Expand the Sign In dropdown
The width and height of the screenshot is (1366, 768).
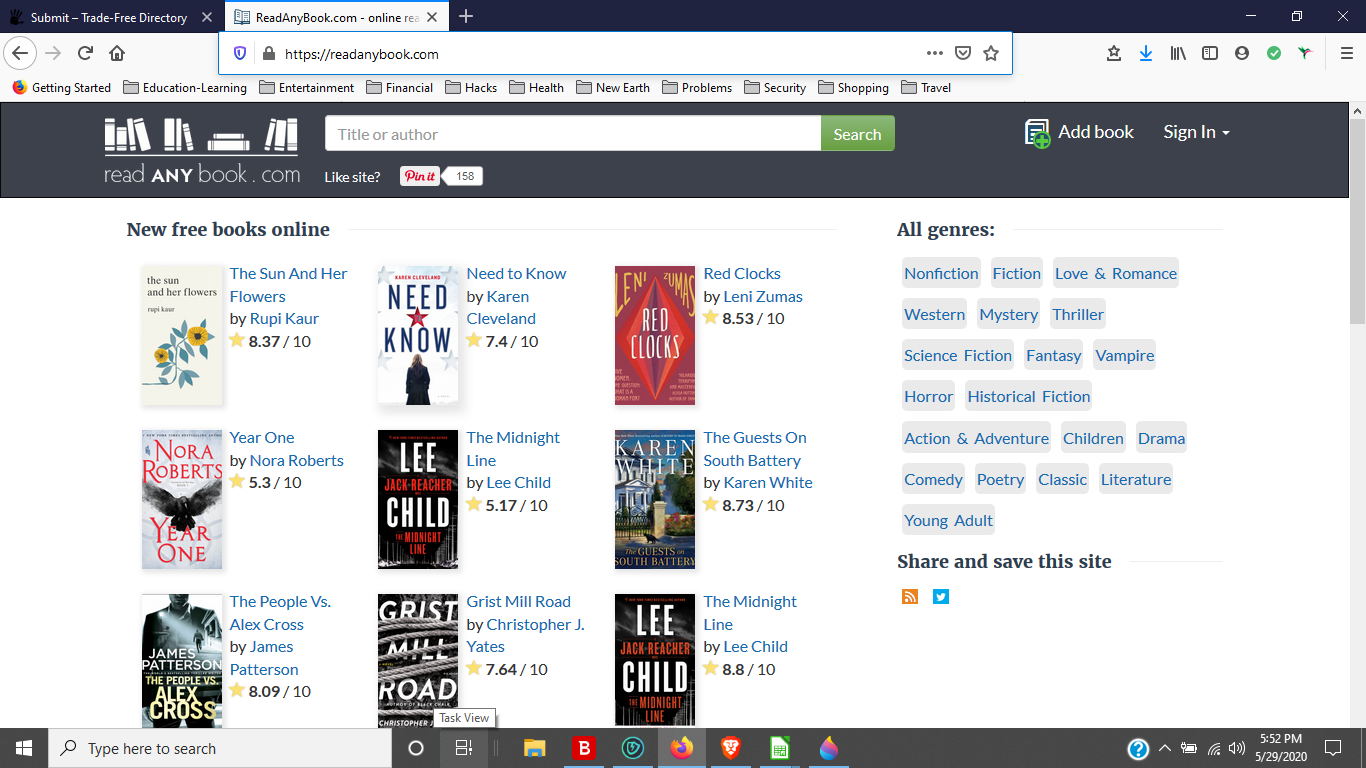[x=1196, y=132]
